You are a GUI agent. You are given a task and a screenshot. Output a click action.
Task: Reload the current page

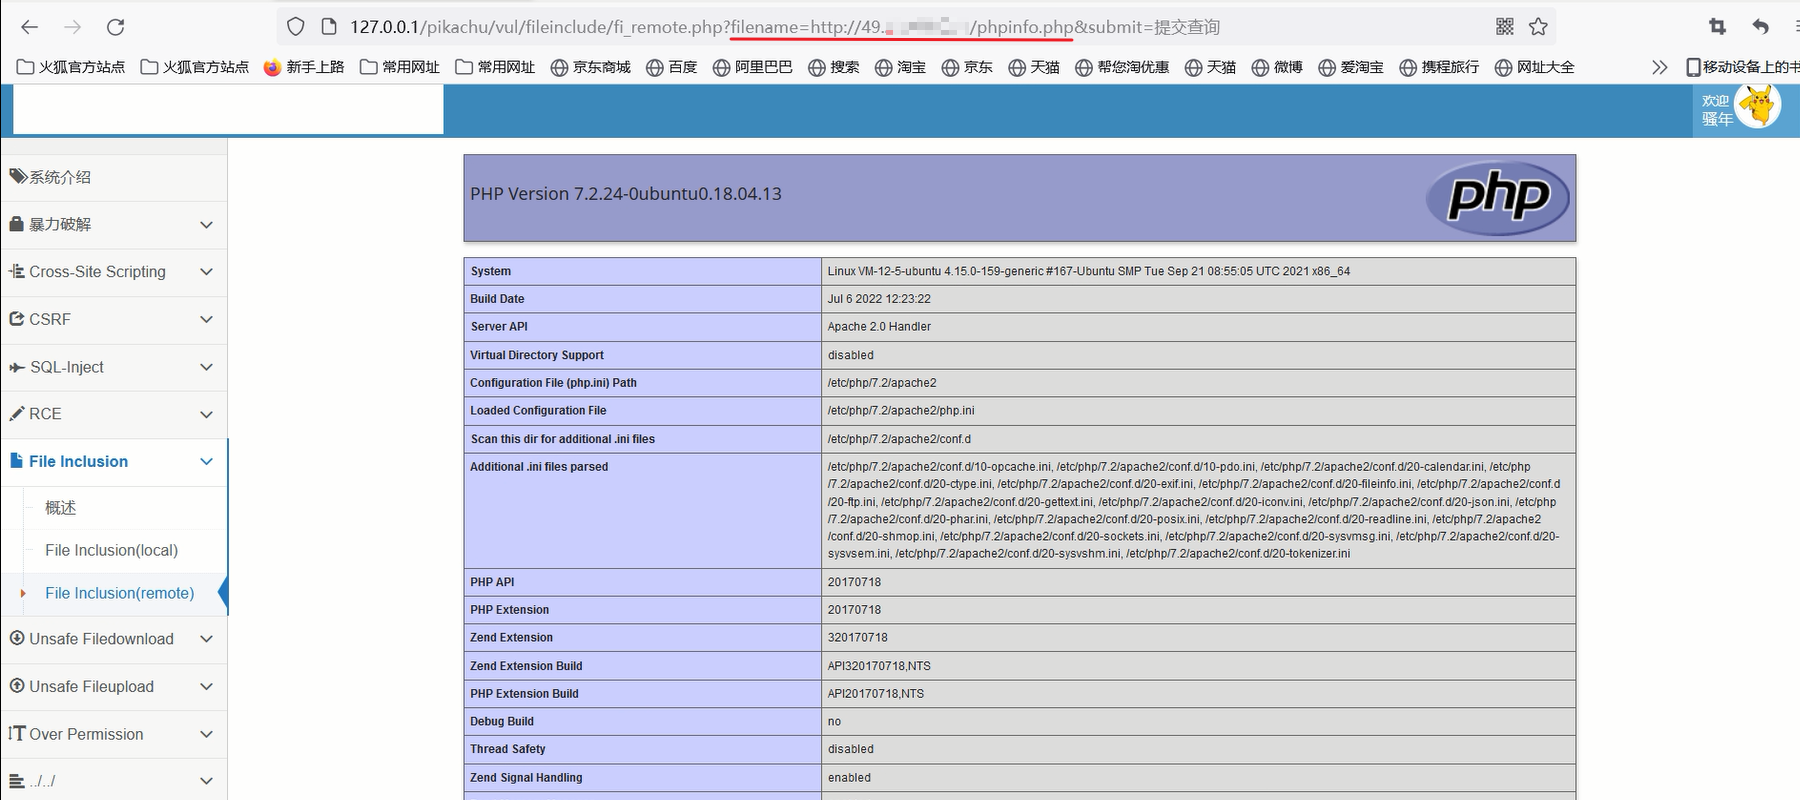[116, 27]
